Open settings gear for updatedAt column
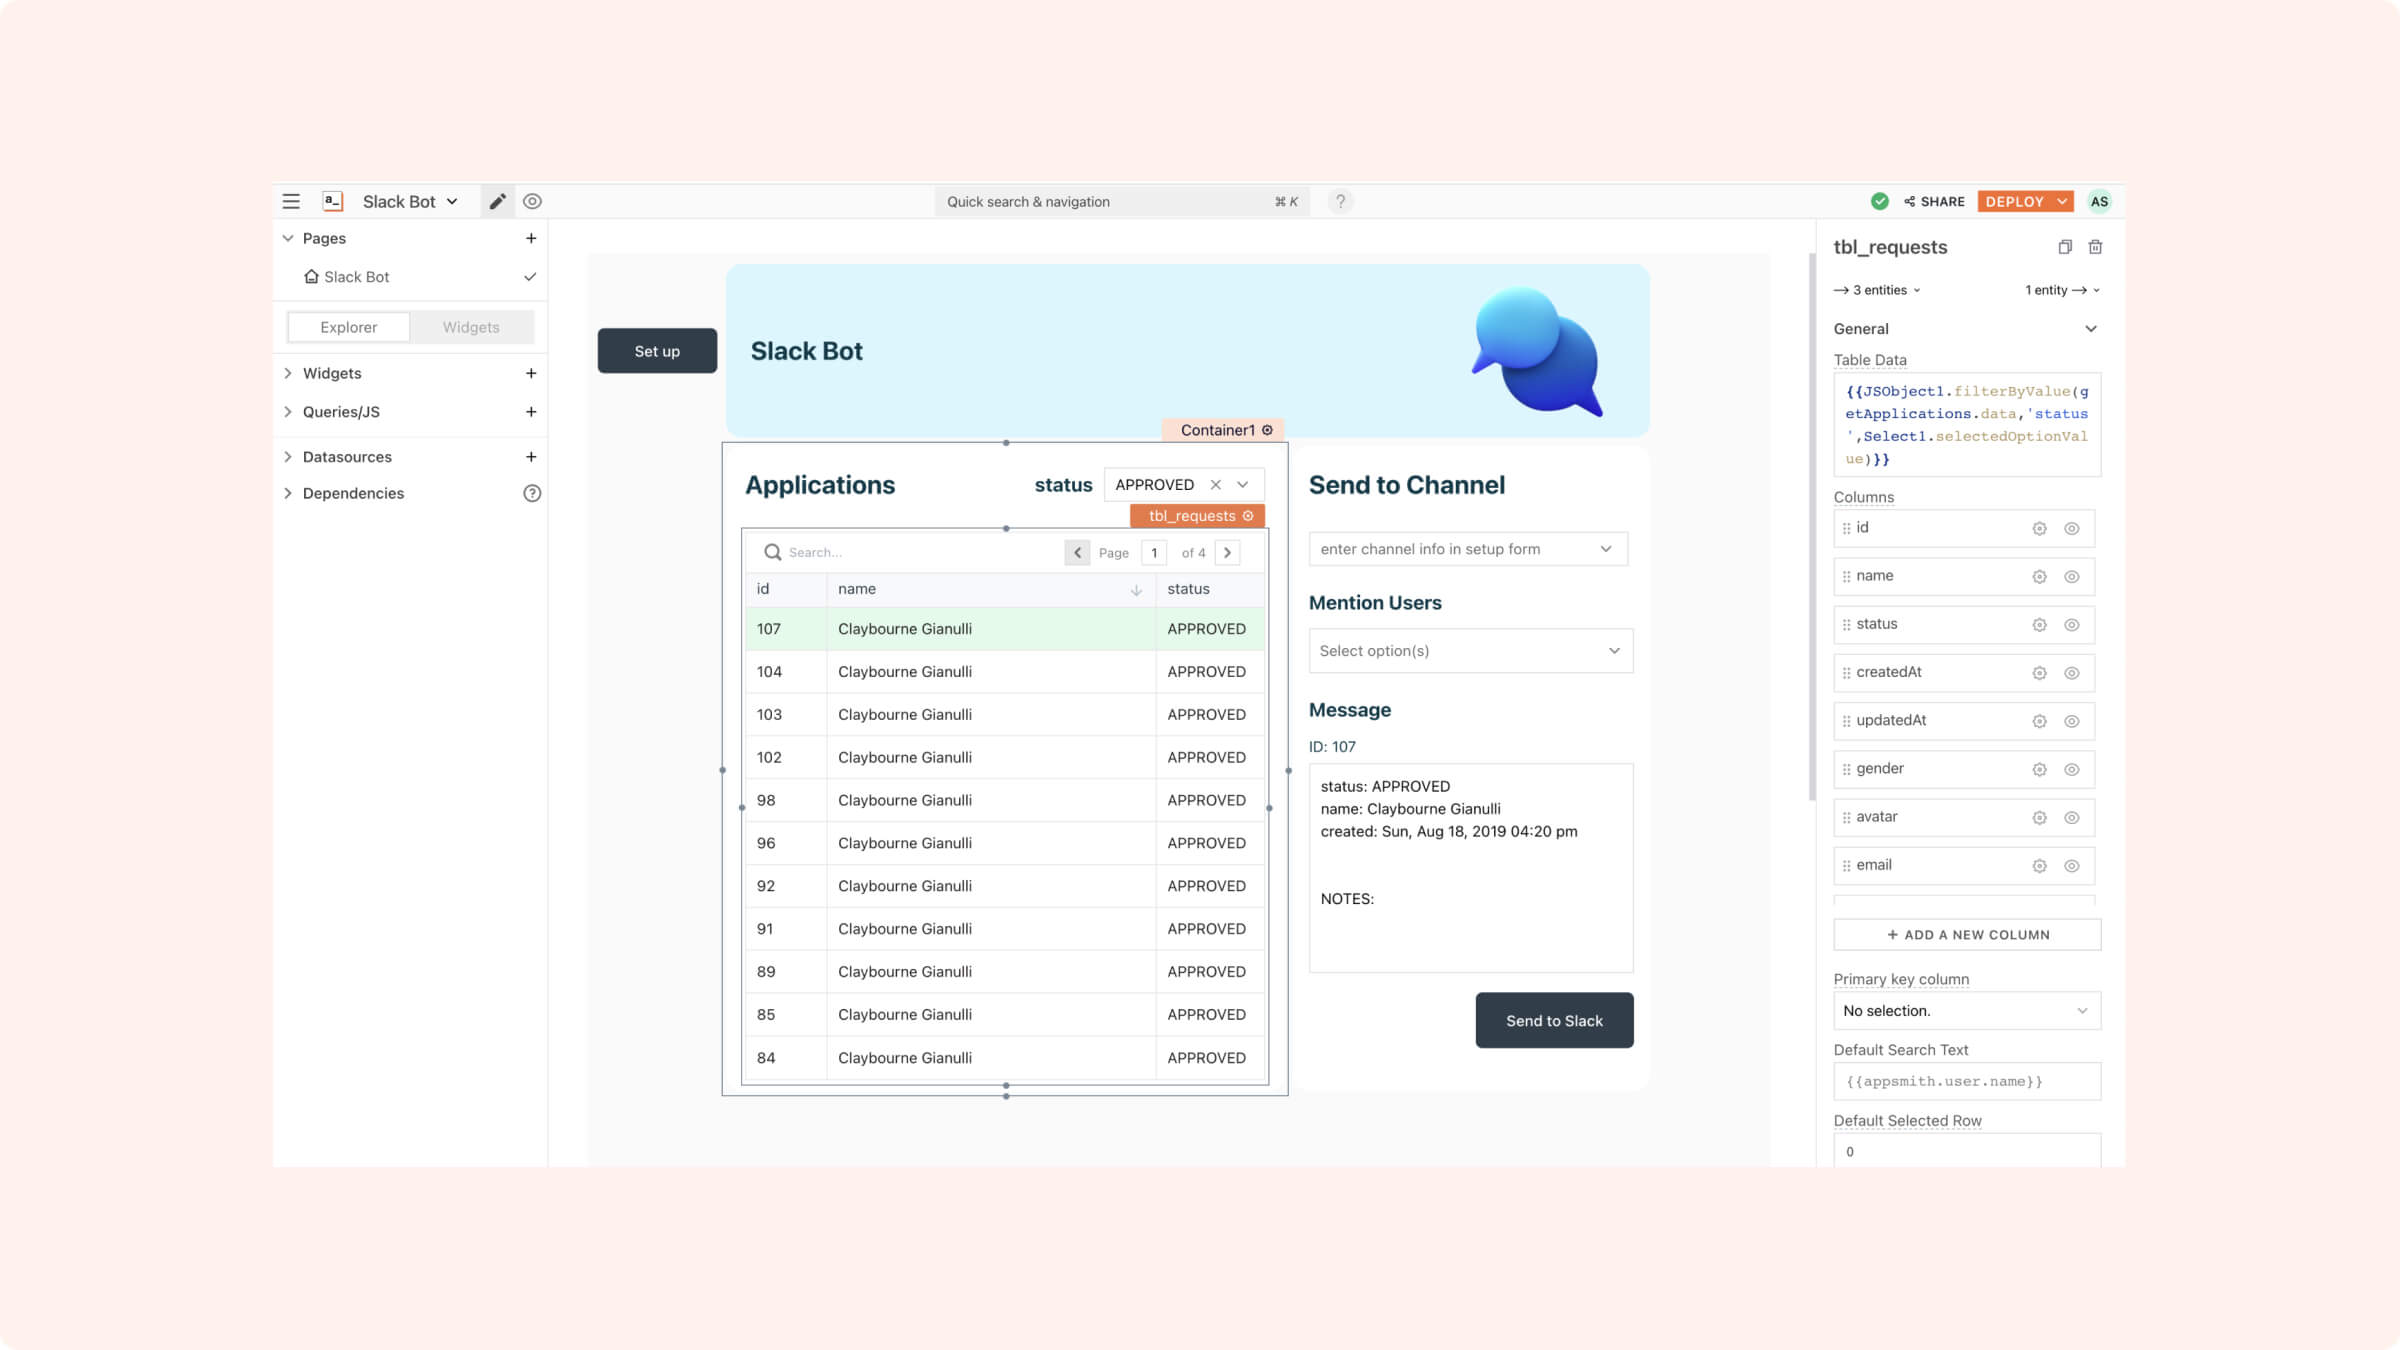Screen dimensions: 2400x1350 [2039, 721]
